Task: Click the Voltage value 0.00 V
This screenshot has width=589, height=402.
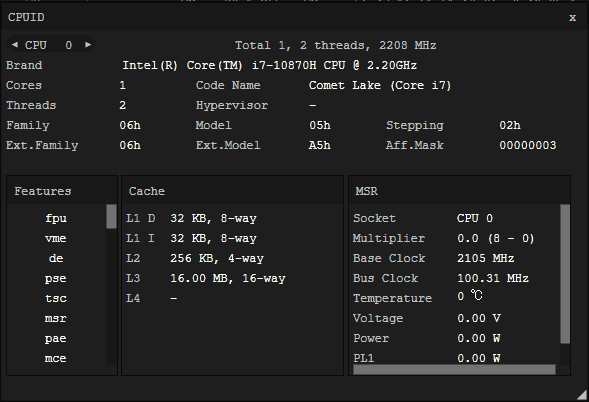Action: point(479,319)
